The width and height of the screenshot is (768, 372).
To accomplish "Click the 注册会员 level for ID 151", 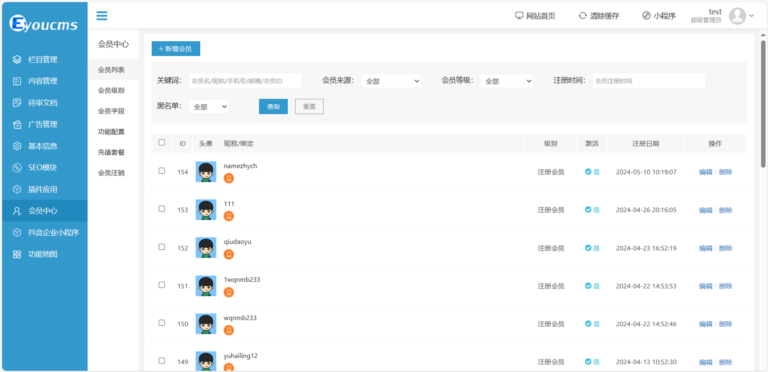I will tap(551, 286).
